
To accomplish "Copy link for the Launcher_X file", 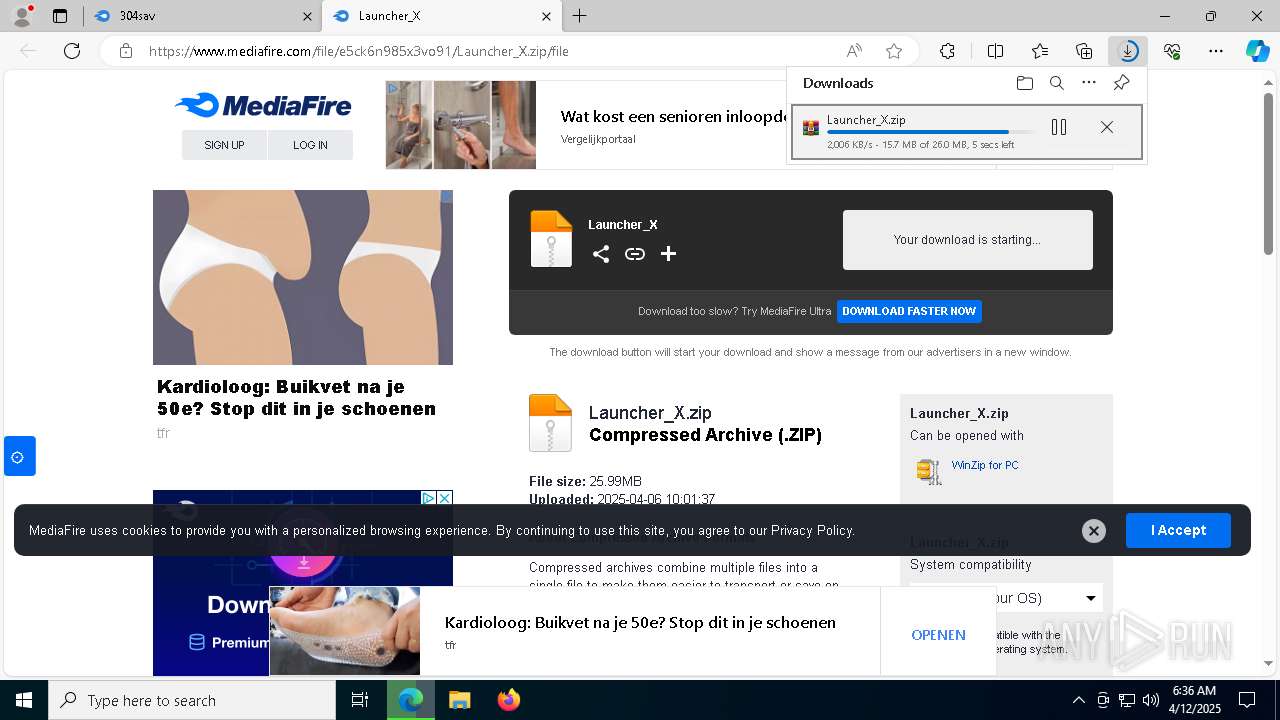I will (x=635, y=254).
